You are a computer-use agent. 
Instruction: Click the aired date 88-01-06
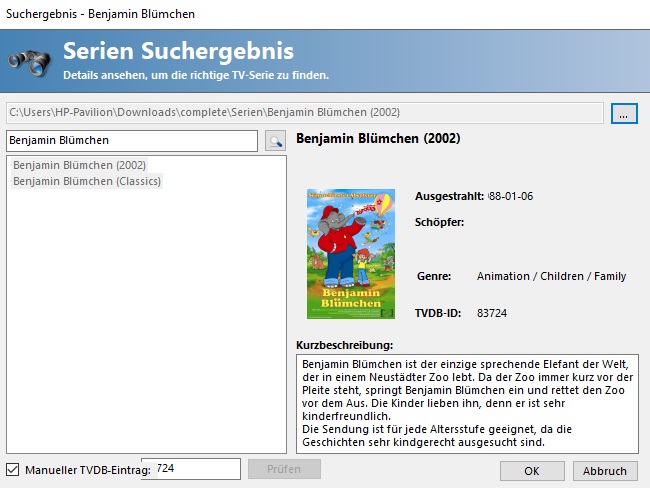(x=511, y=196)
